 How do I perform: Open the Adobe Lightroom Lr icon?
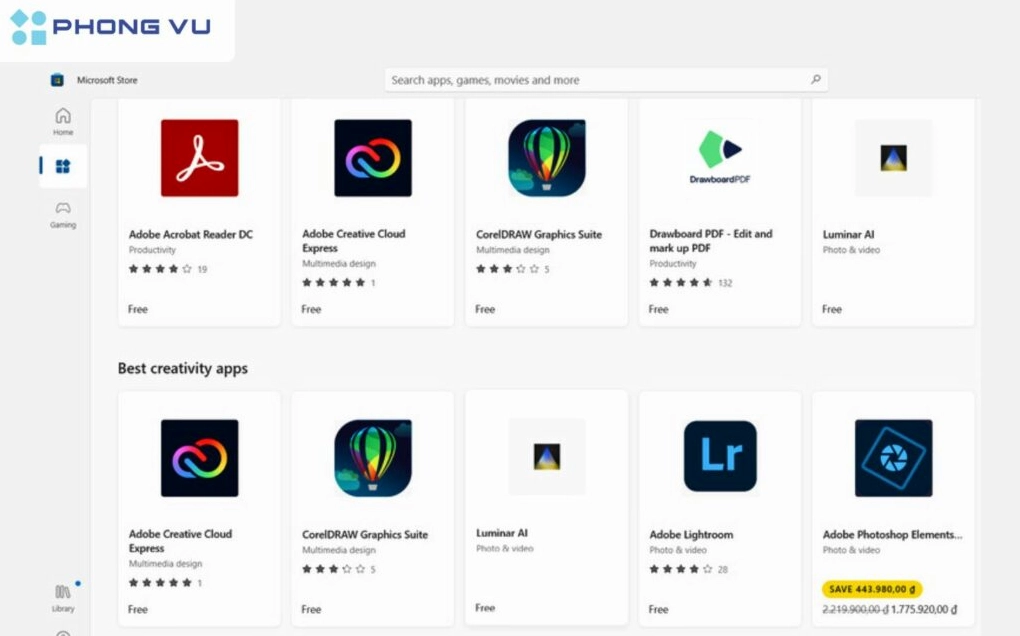point(720,456)
